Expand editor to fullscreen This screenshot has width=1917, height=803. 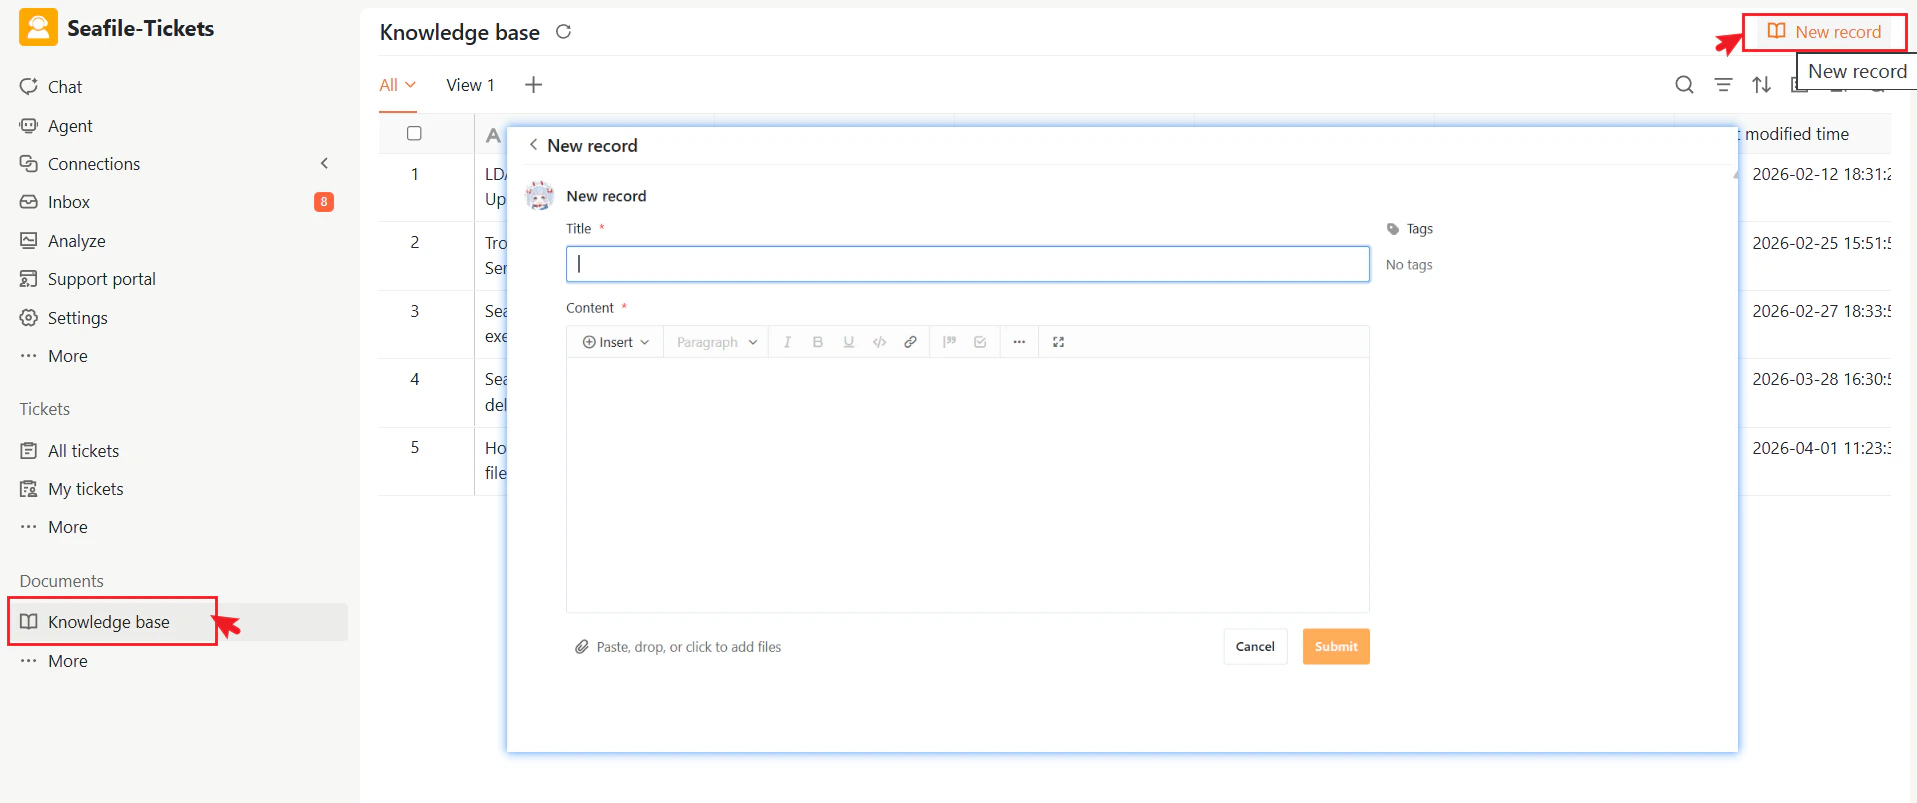(1058, 342)
